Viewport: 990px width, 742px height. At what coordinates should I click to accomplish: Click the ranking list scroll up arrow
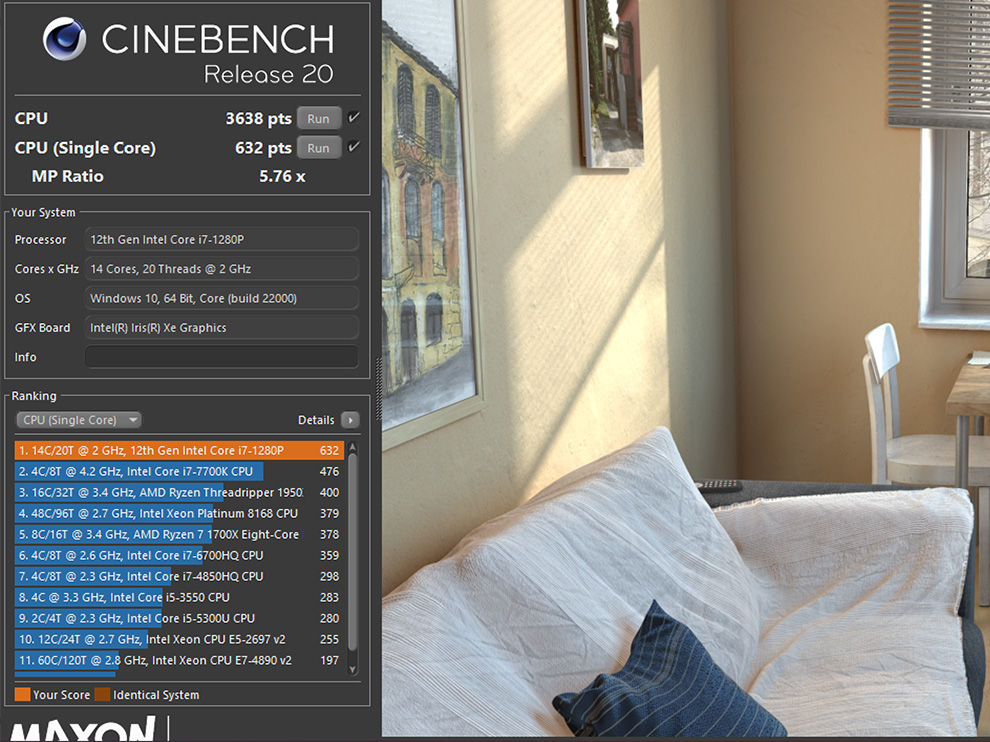[352, 447]
